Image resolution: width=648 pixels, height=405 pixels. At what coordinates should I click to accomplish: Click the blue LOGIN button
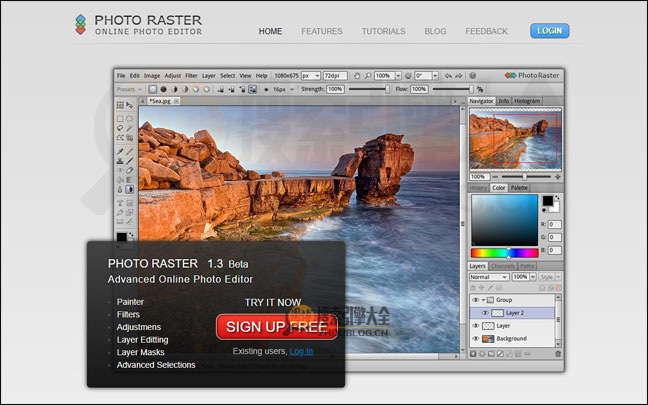[550, 31]
